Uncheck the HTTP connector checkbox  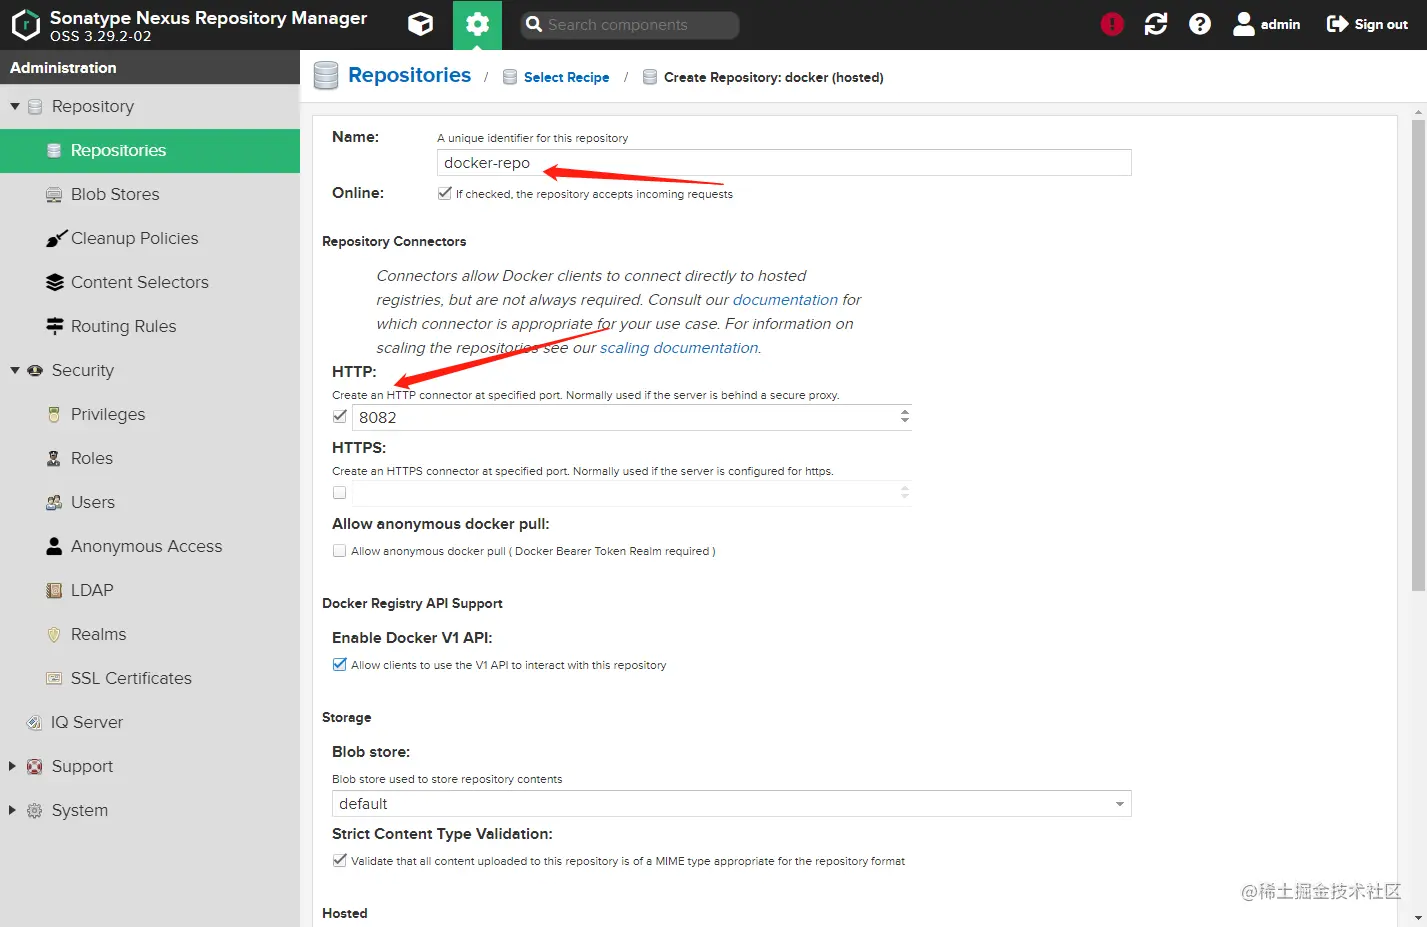339,417
